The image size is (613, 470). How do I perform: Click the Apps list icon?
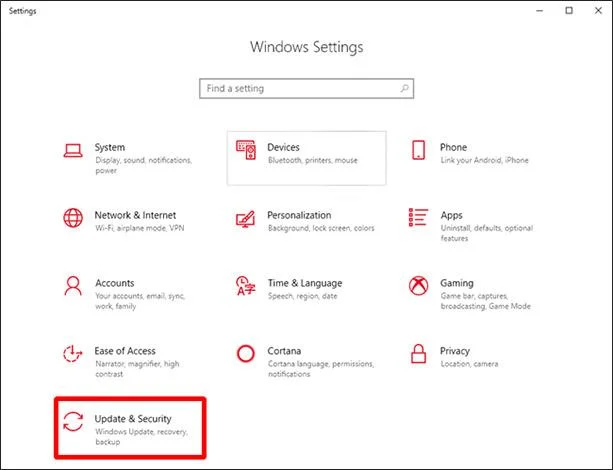pos(418,217)
